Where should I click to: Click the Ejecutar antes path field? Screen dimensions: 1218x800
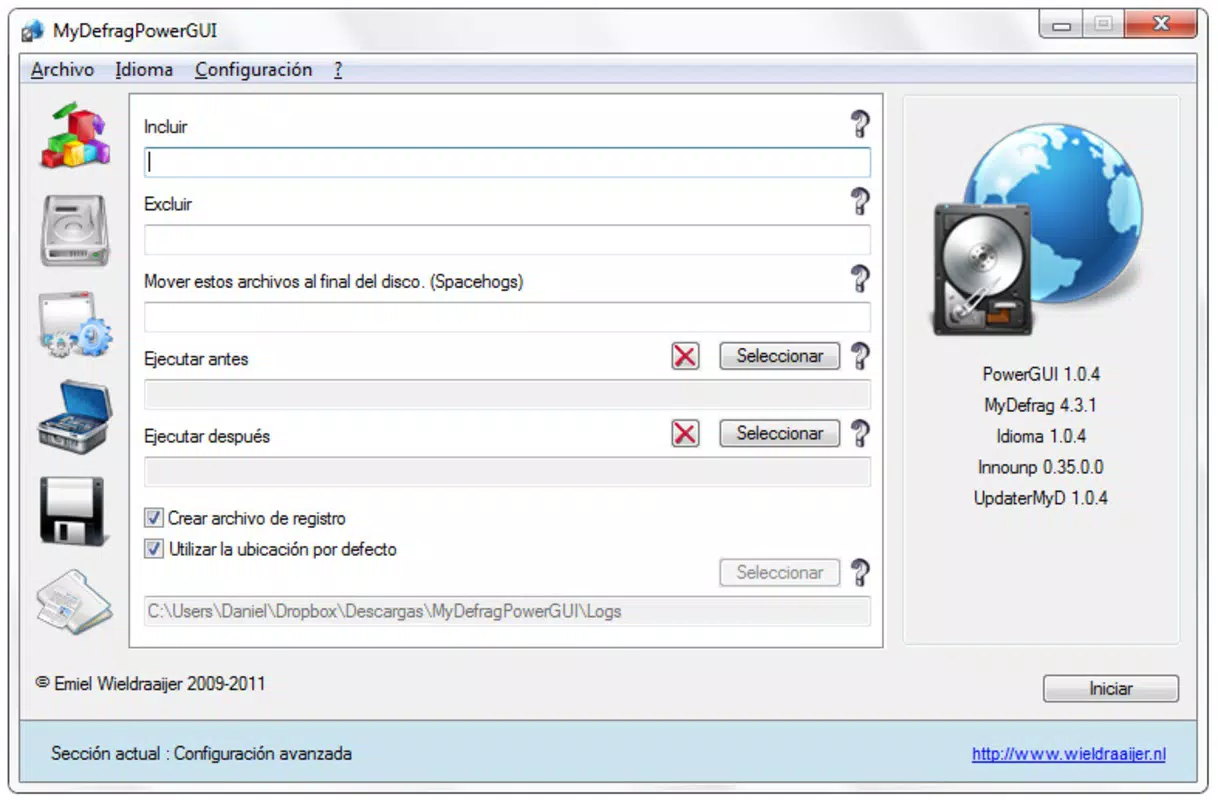tap(507, 394)
